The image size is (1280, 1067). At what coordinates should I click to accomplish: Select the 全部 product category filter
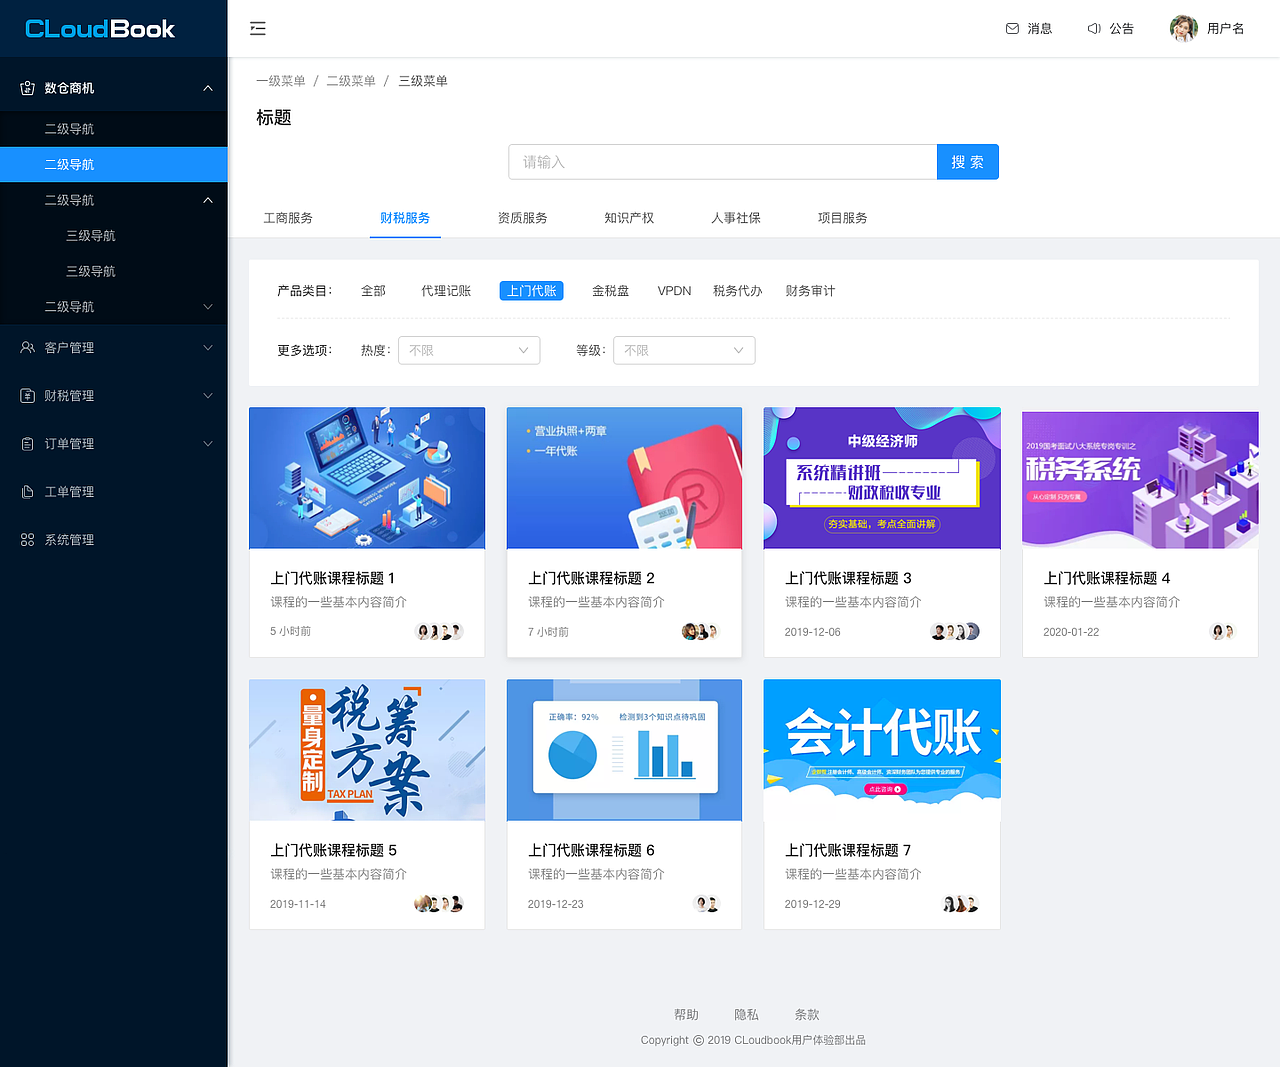point(372,290)
